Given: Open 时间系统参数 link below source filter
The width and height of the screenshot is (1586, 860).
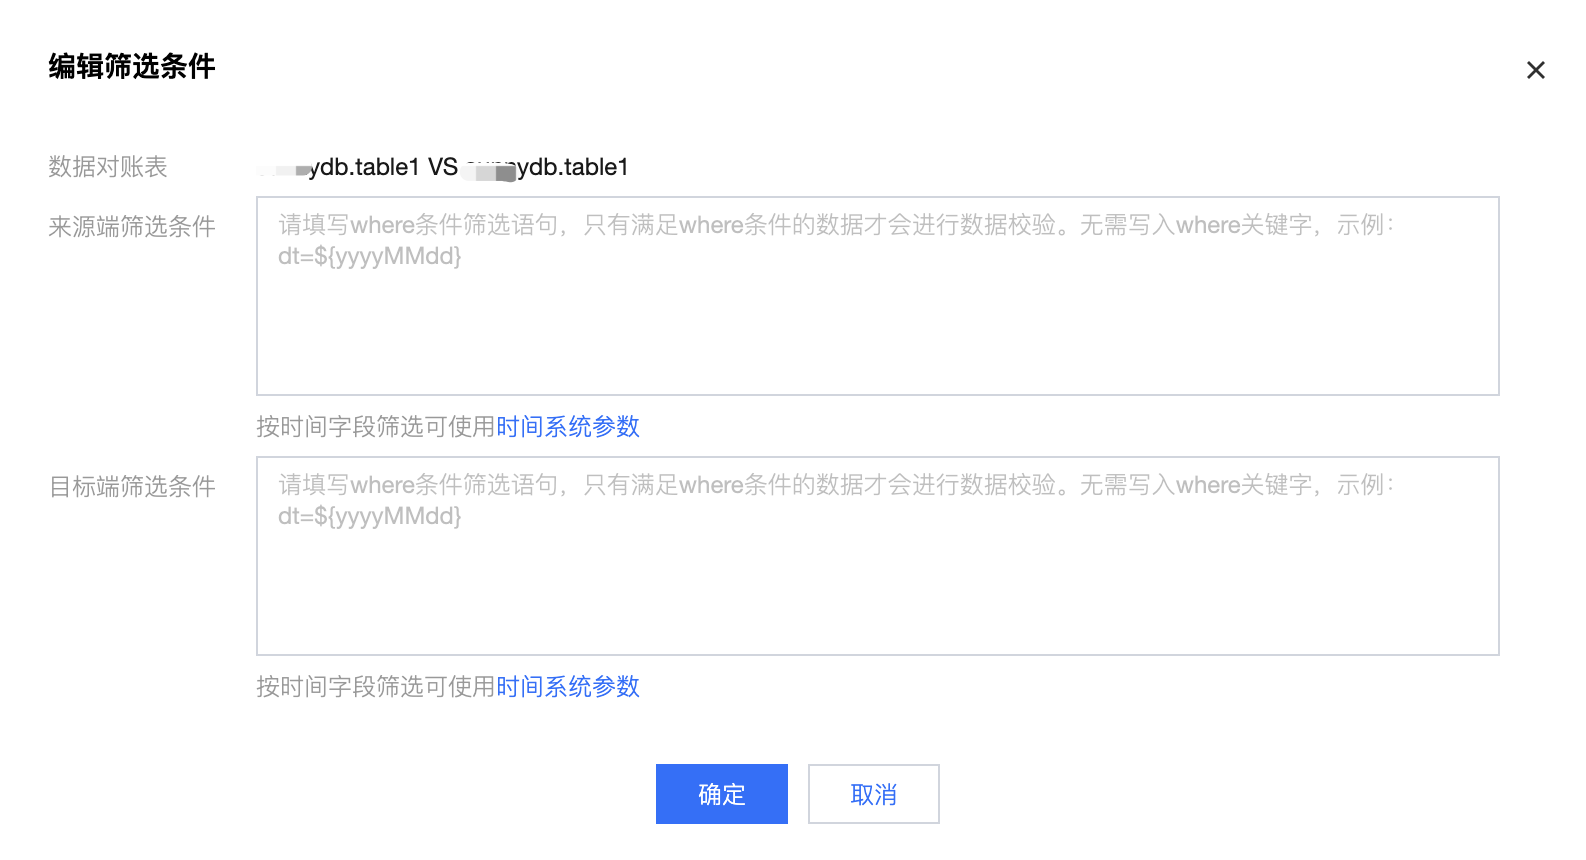Looking at the screenshot, I should (x=568, y=427).
